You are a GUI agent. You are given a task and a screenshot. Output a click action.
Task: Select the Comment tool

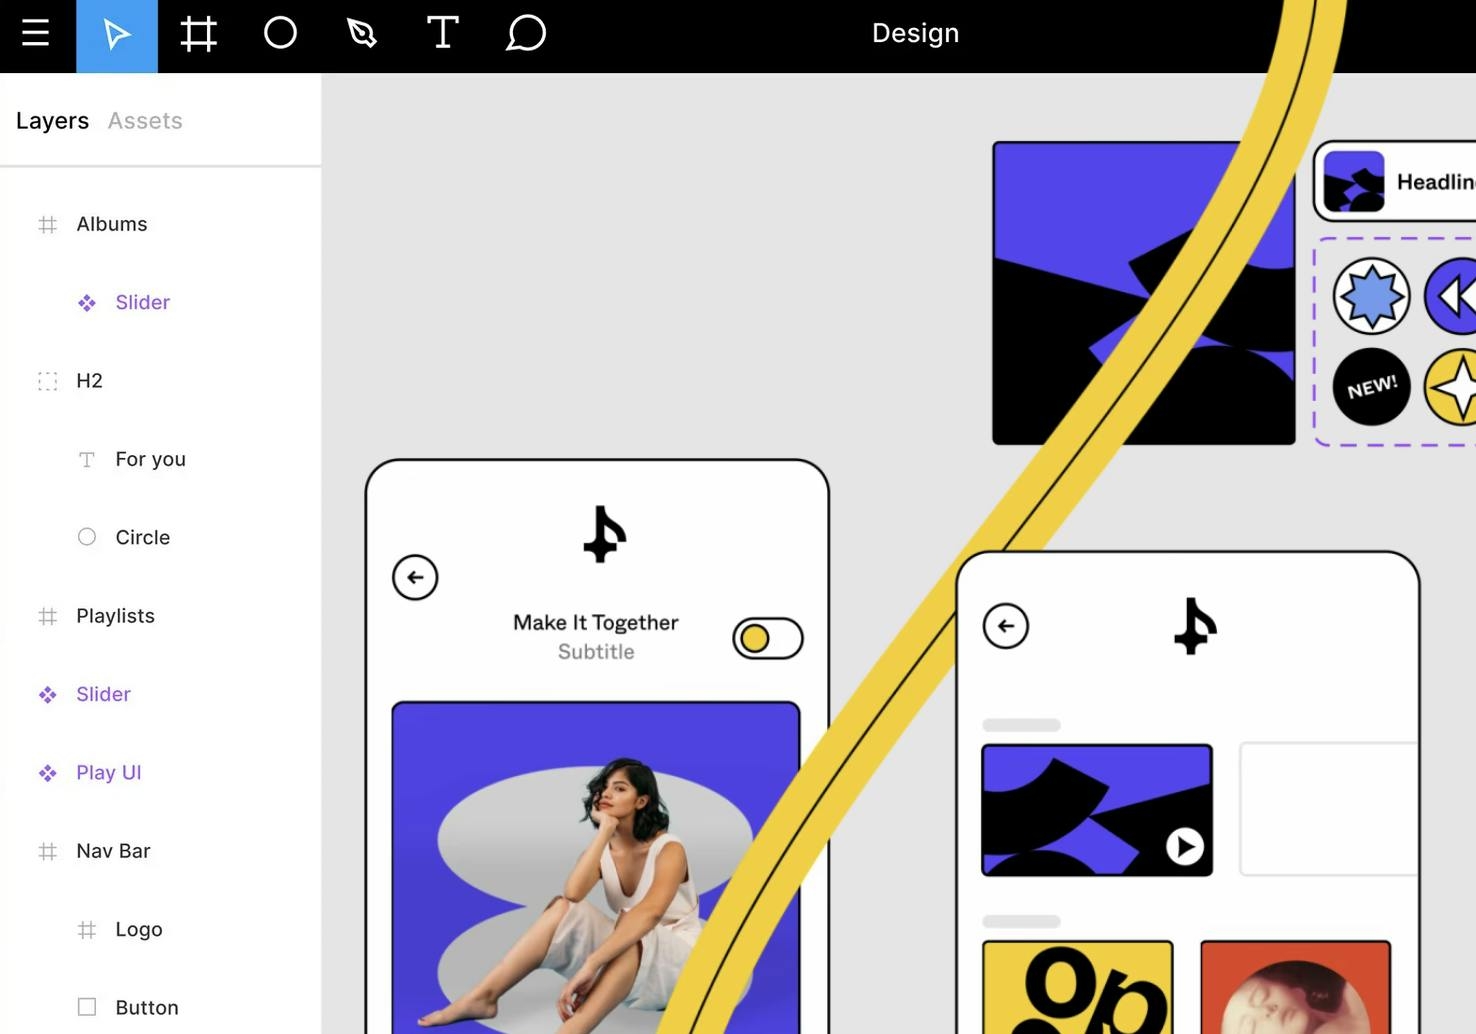525,34
